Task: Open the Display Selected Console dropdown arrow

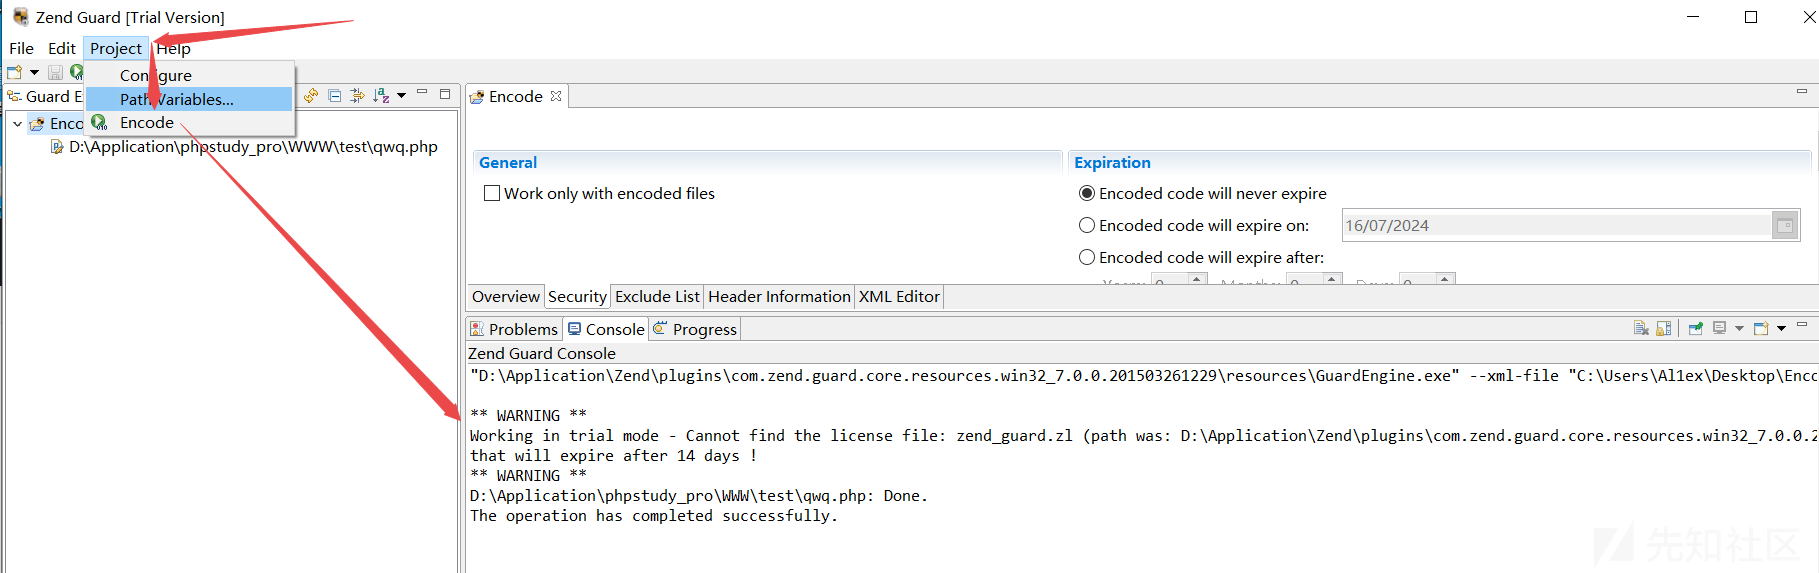Action: click(1739, 328)
